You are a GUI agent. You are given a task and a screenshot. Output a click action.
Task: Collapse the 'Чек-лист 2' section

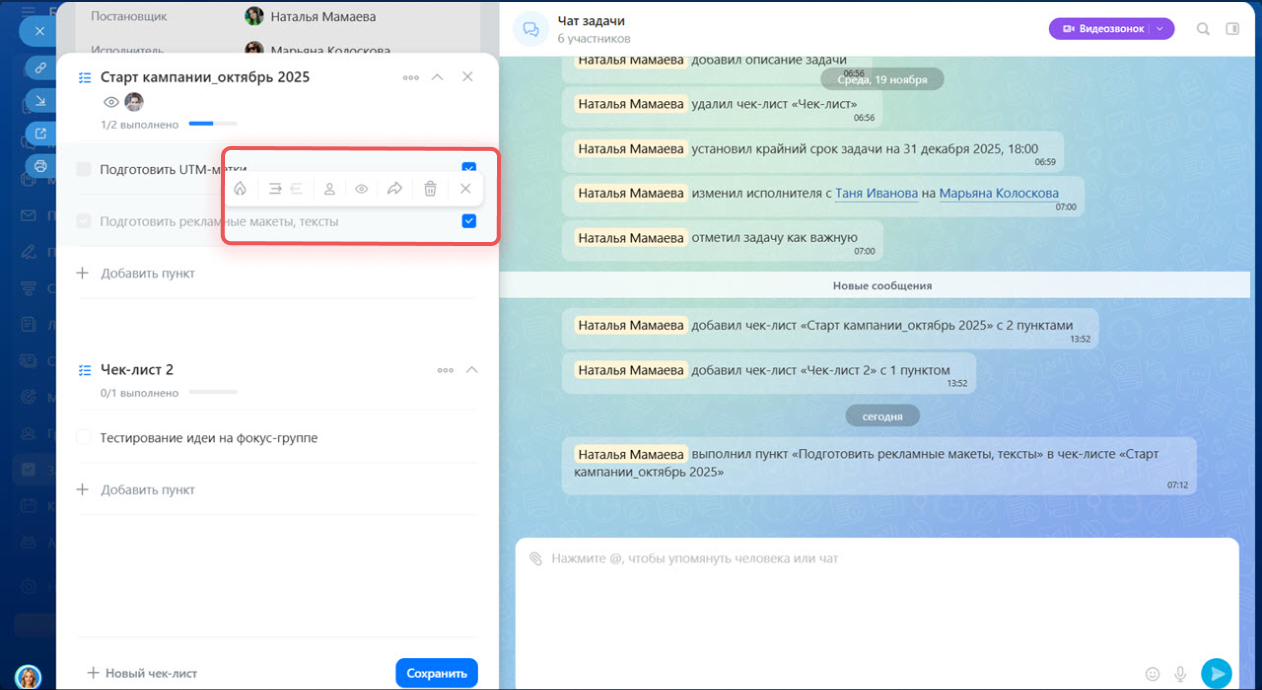[x=472, y=370]
